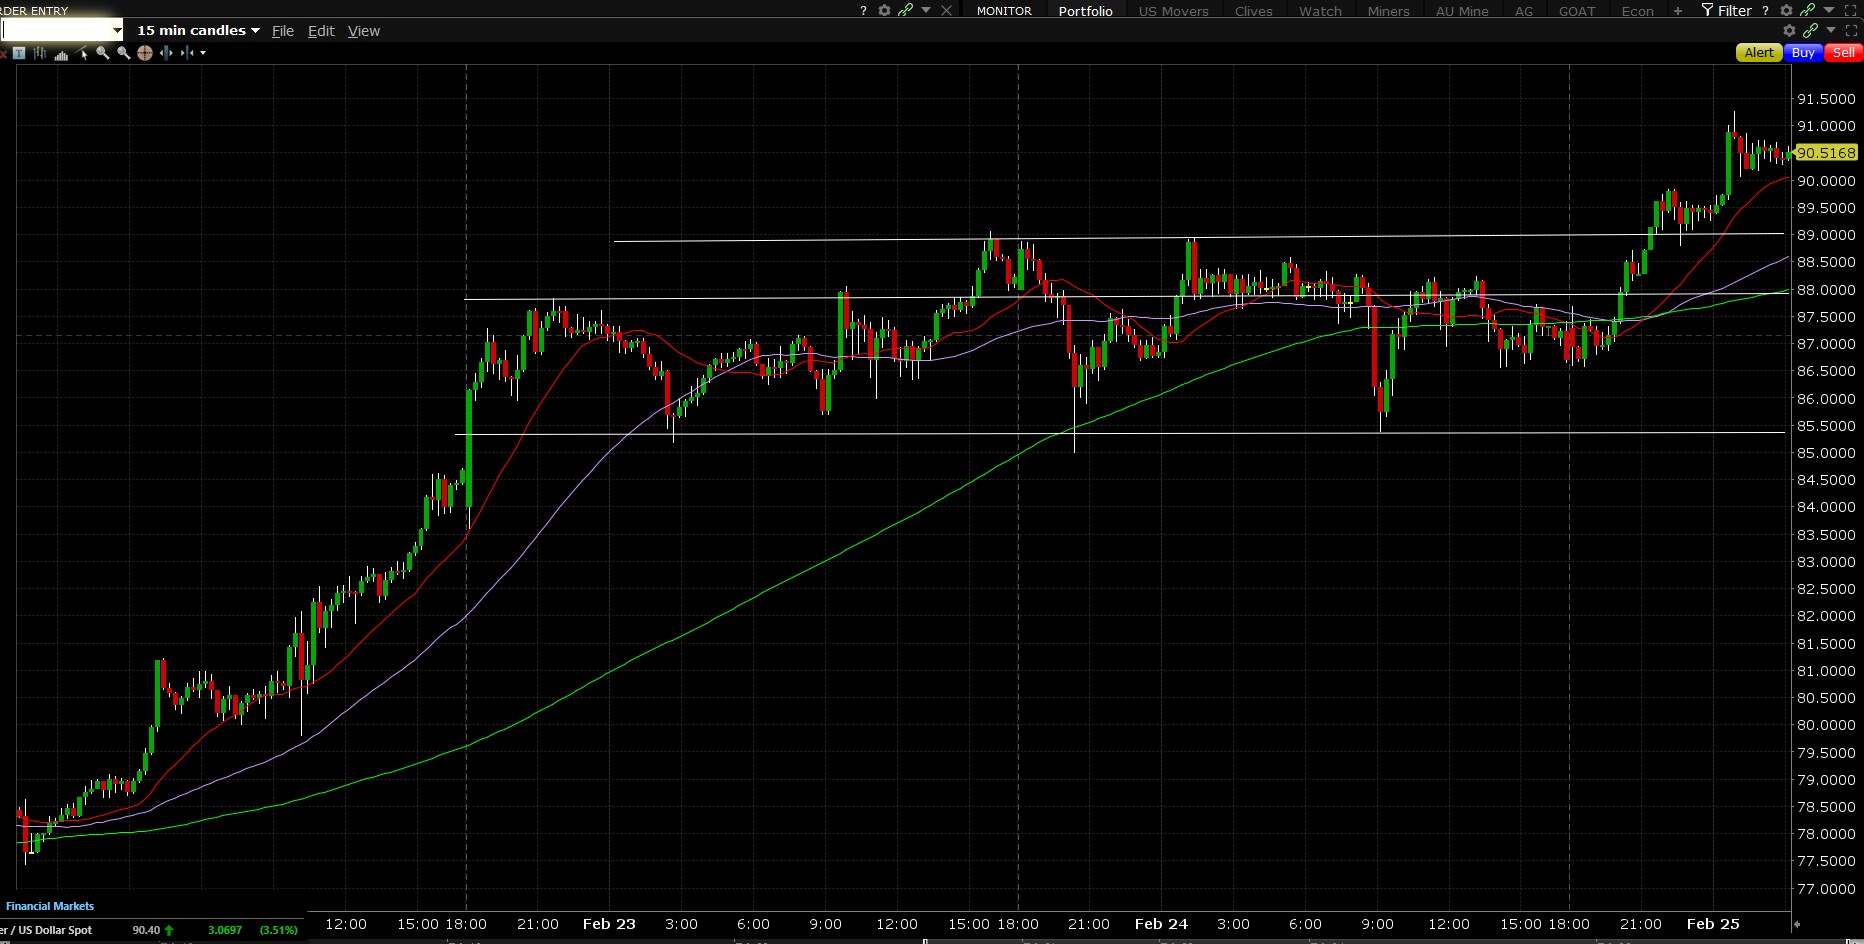Open the Edit menu
This screenshot has width=1864, height=944.
[321, 31]
